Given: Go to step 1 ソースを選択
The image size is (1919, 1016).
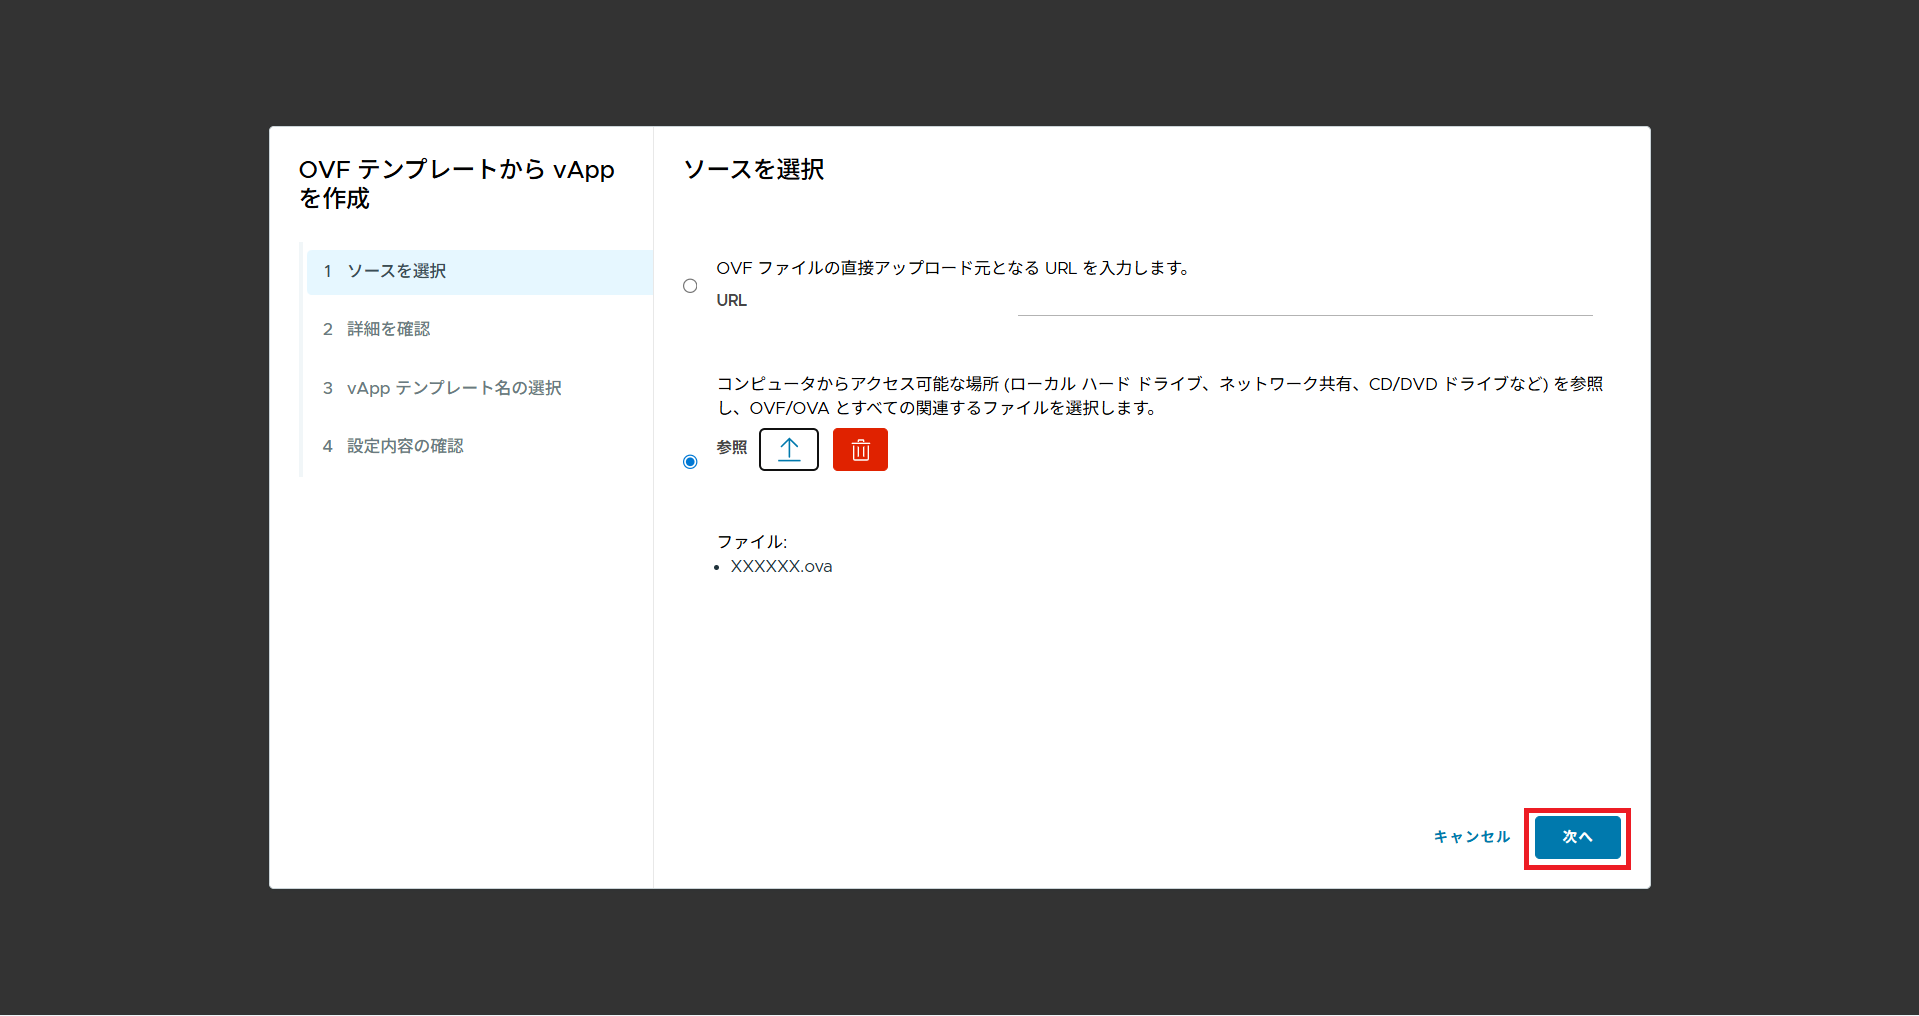Looking at the screenshot, I should (396, 272).
